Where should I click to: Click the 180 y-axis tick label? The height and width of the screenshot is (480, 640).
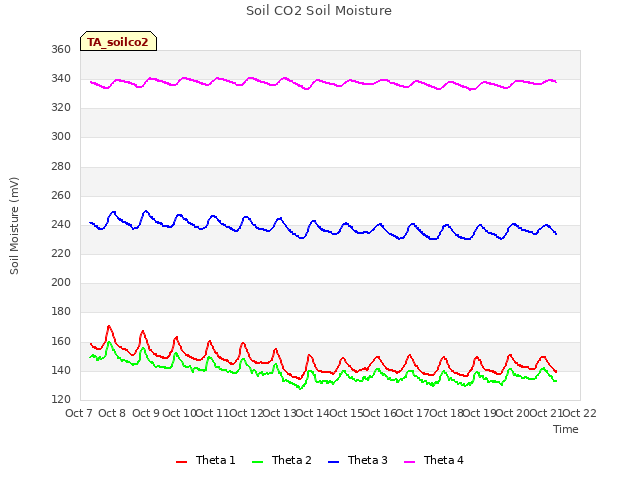[61, 311]
